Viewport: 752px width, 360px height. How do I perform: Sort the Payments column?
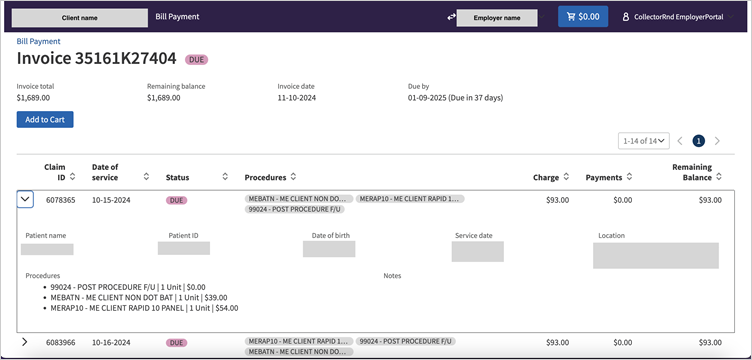[x=629, y=177]
